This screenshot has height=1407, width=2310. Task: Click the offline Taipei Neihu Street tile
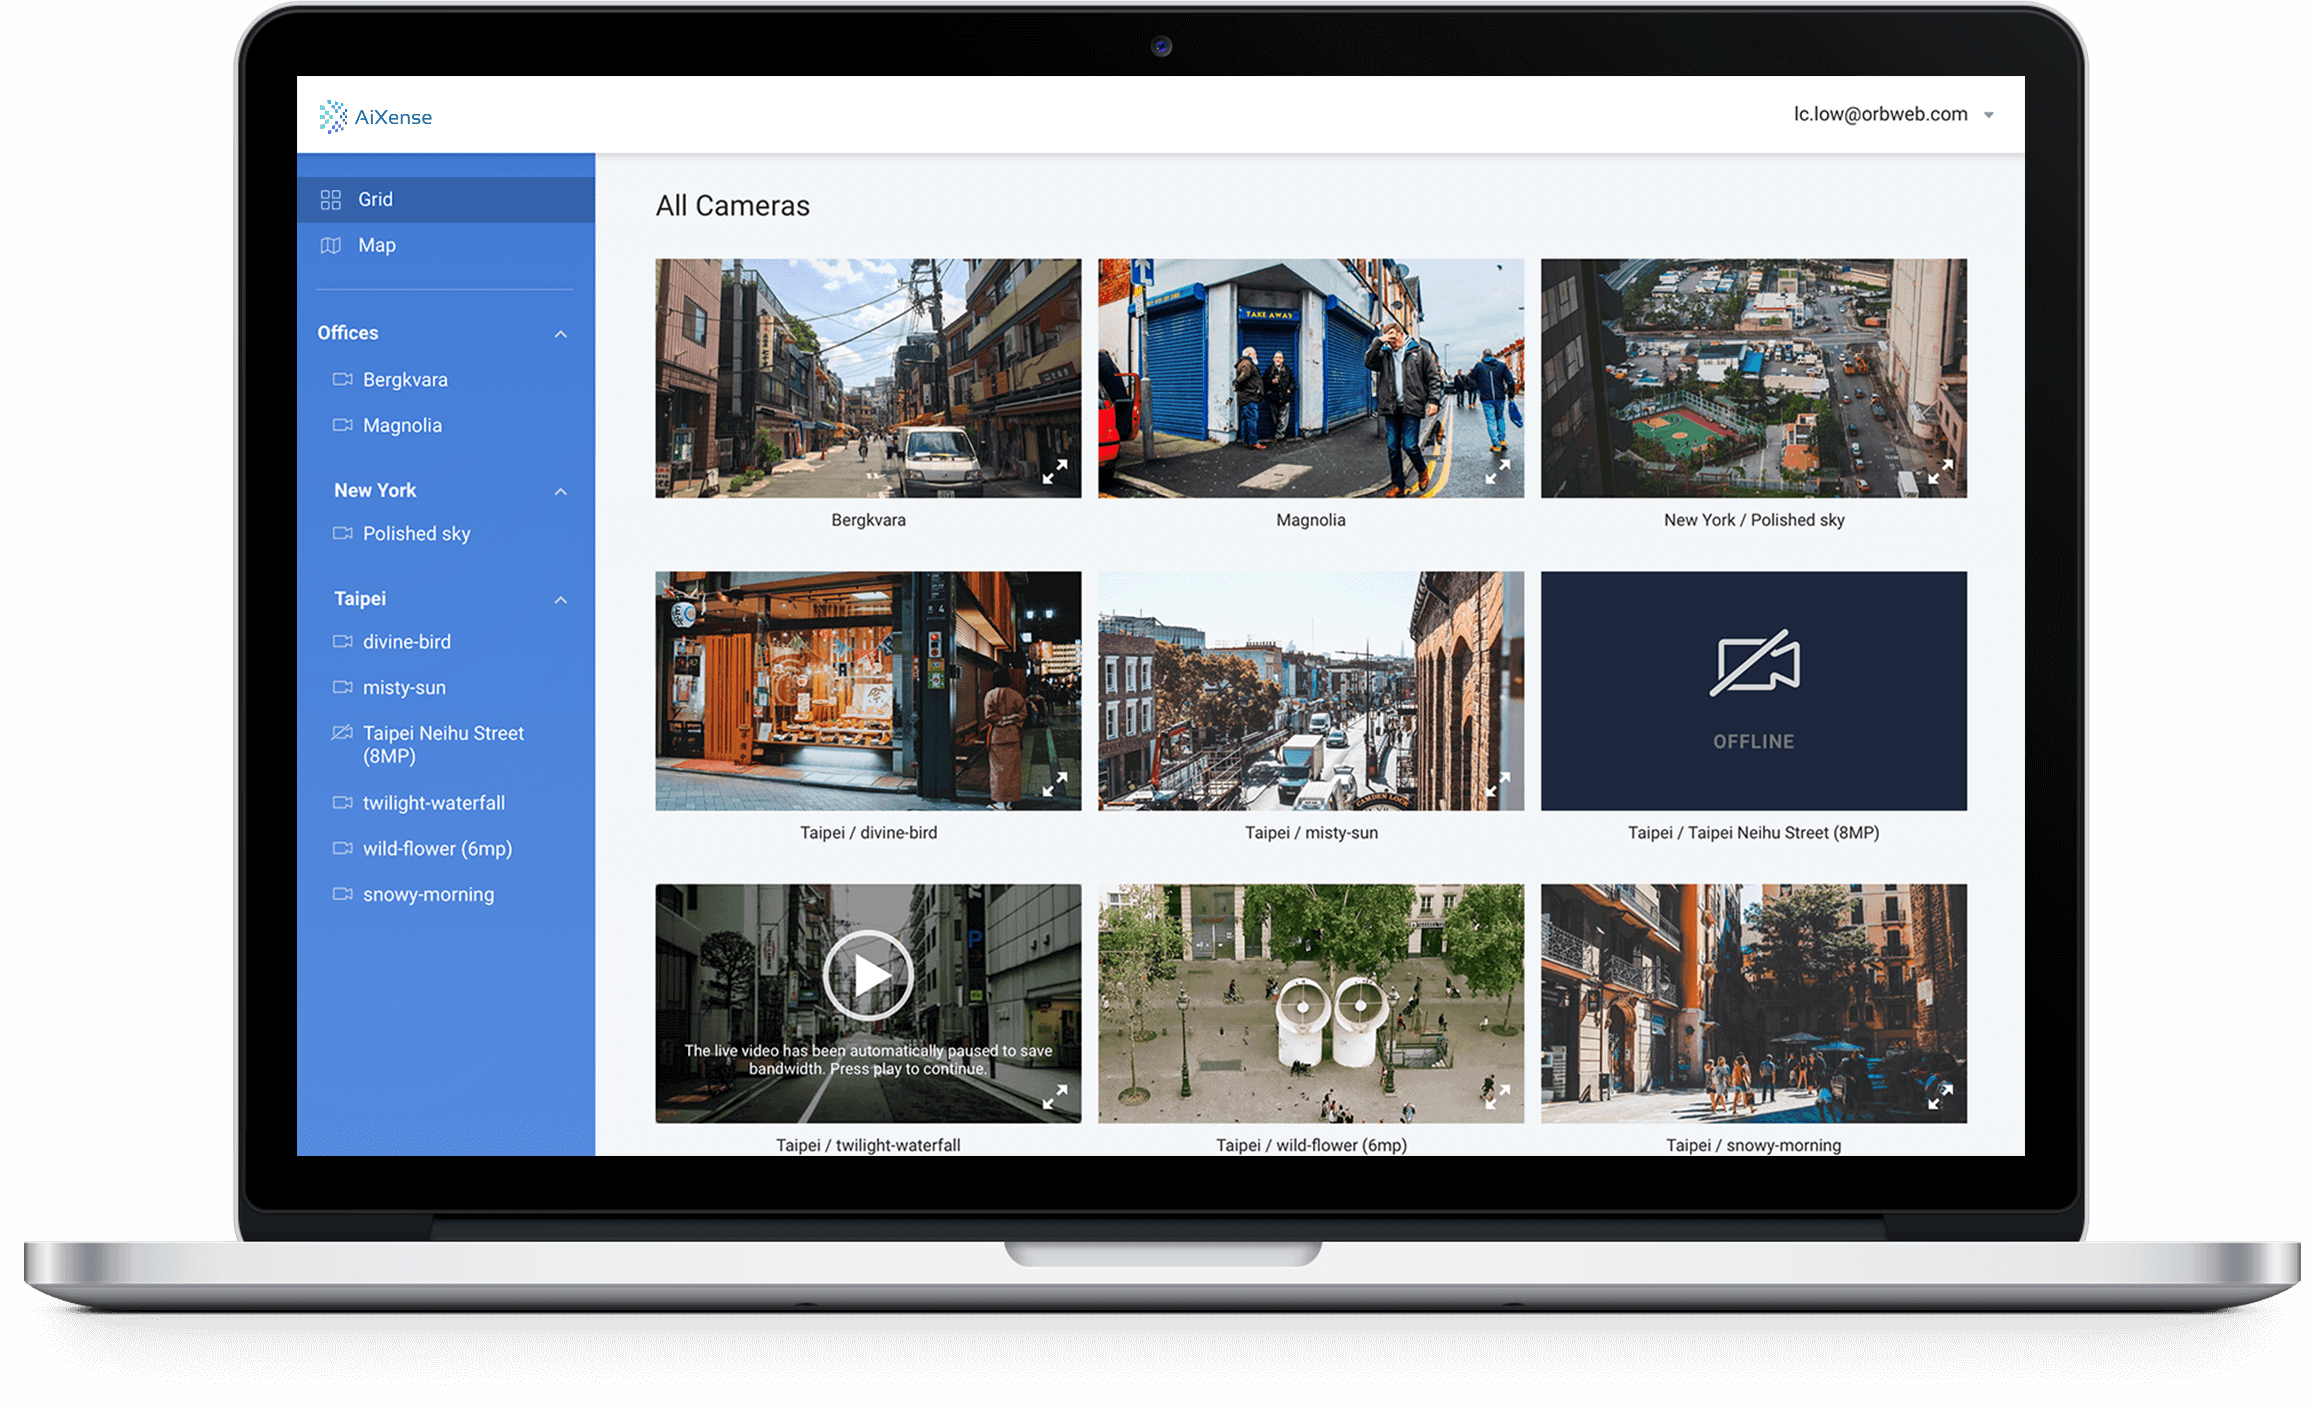click(x=1753, y=690)
